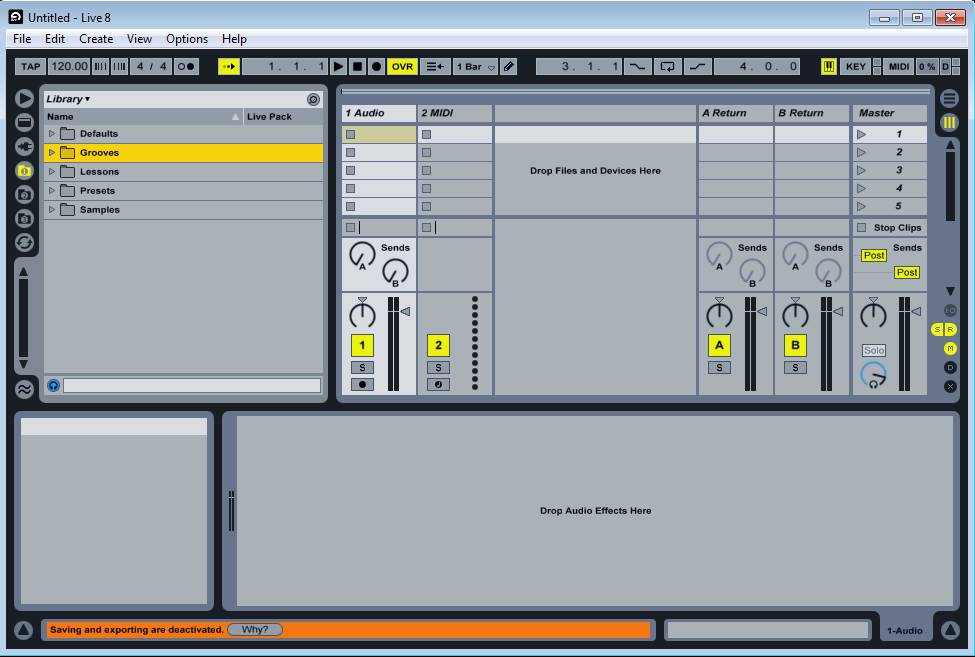Viewport: 975px width, 657px height.
Task: Open the Options menu
Action: click(187, 39)
